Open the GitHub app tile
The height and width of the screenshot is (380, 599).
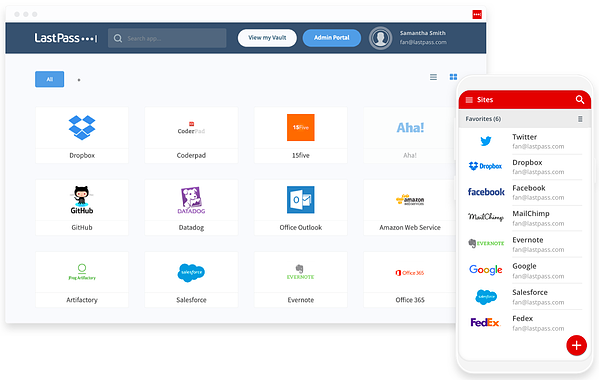[x=82, y=207]
